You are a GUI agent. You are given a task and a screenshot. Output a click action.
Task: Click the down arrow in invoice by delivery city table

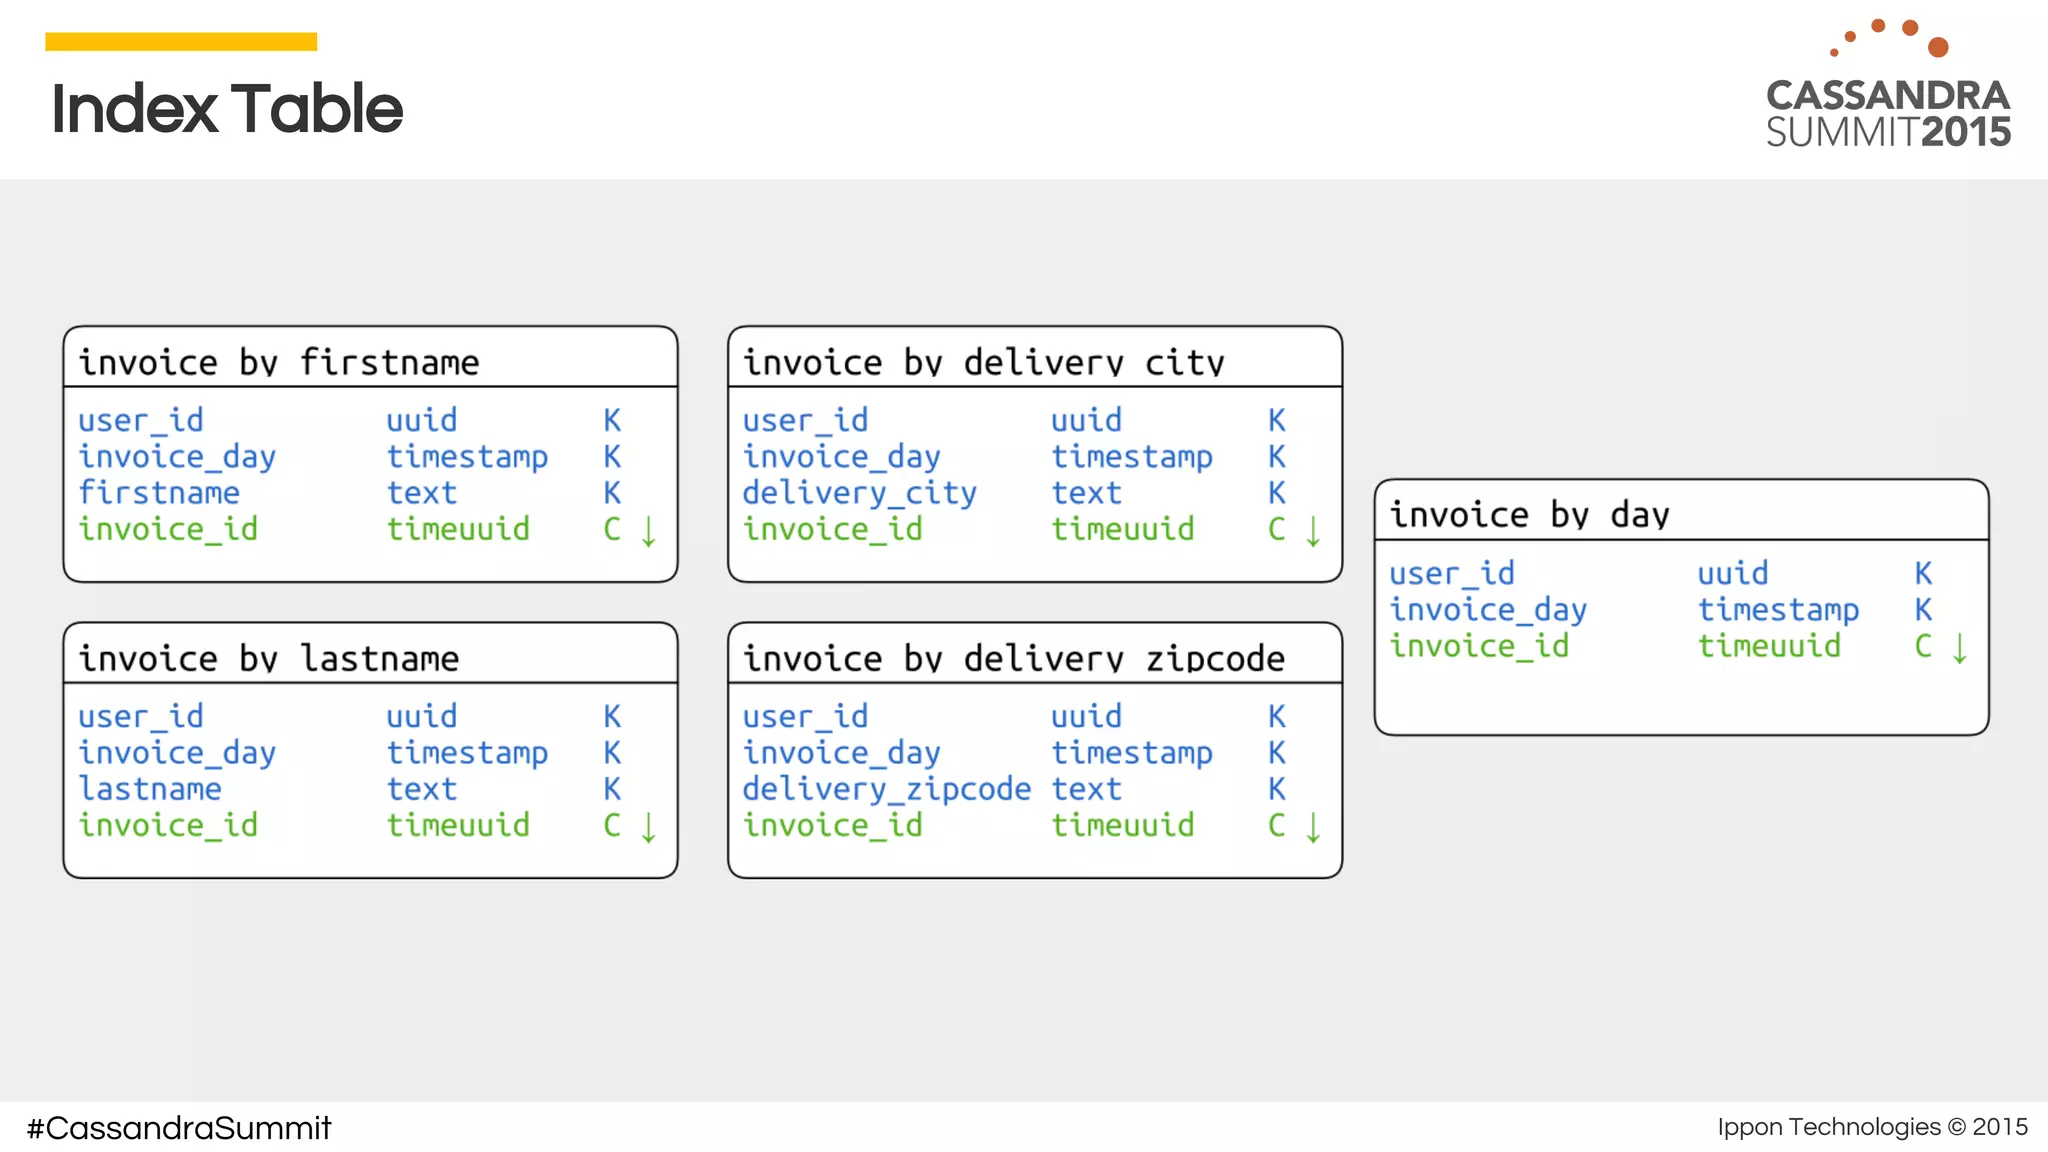1313,530
